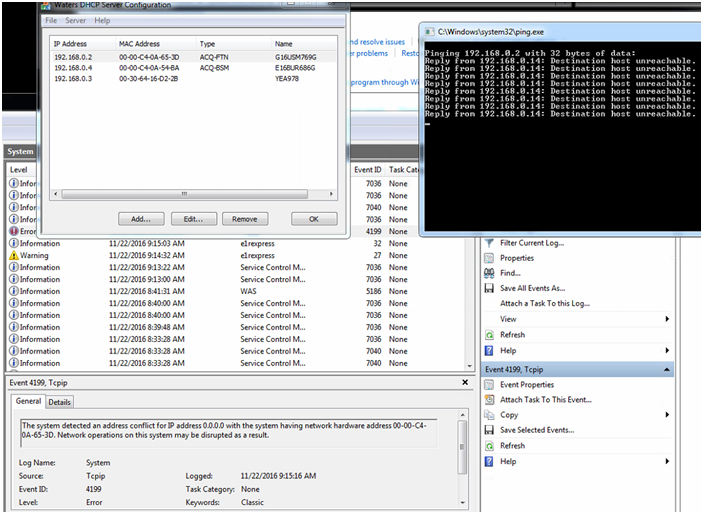703x514 pixels.
Task: Click MAC address 00-30-64-16-D2-2B cell
Action: 148,78
